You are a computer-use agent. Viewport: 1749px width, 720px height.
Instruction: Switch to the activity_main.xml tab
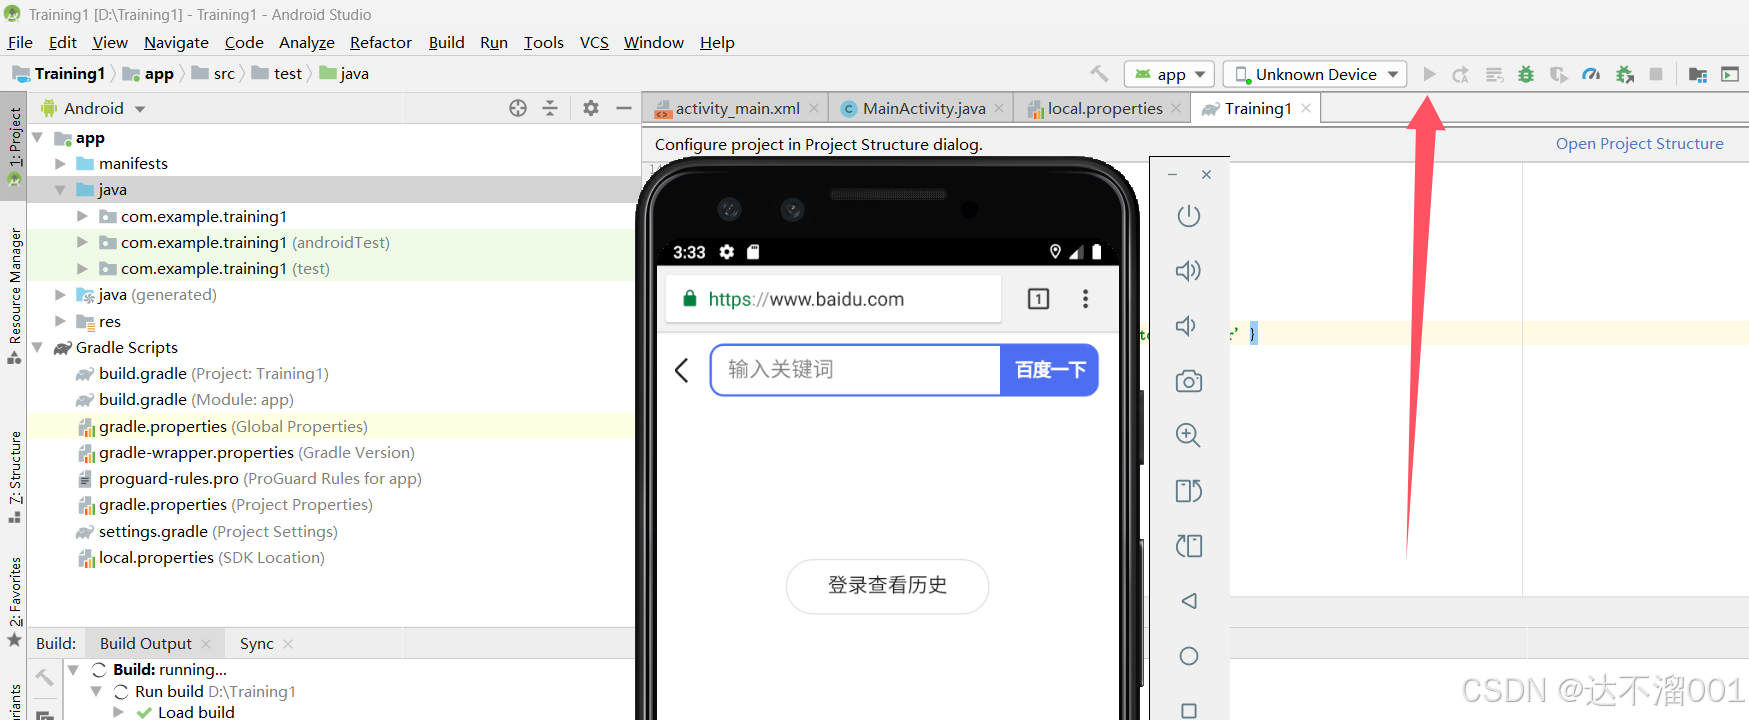pyautogui.click(x=737, y=108)
